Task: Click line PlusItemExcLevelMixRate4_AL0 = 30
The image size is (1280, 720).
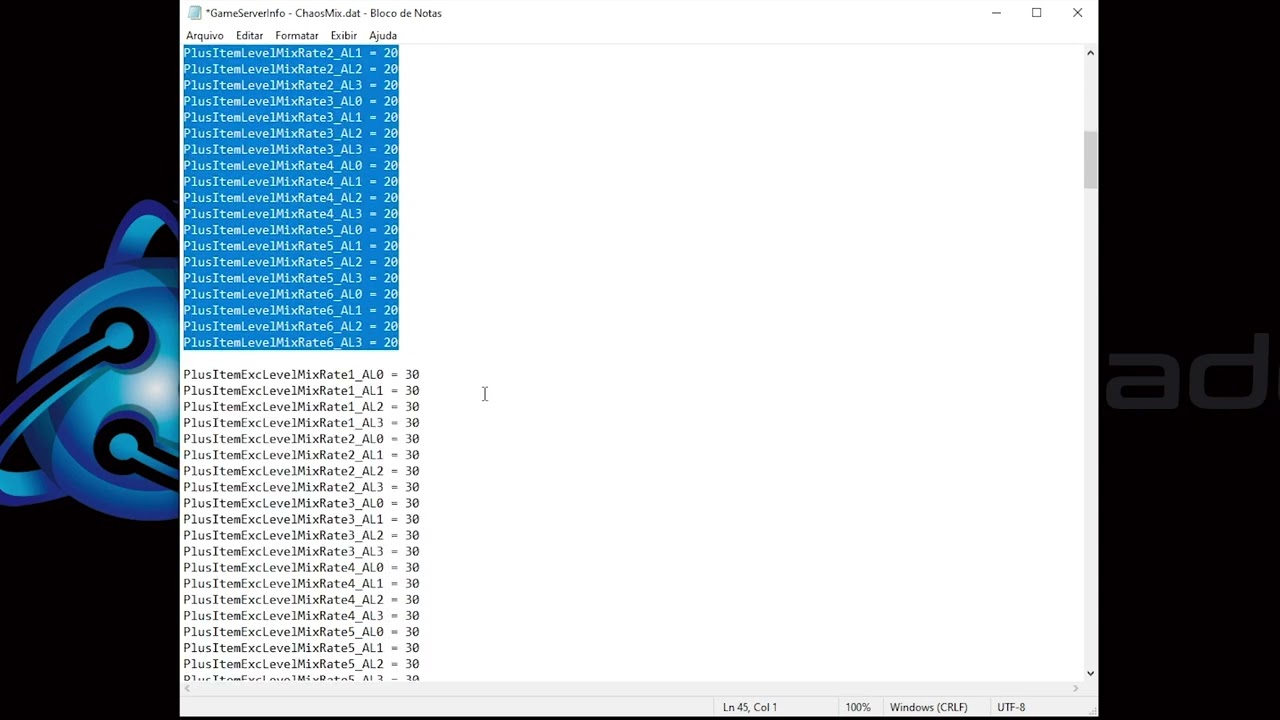Action: click(x=301, y=568)
